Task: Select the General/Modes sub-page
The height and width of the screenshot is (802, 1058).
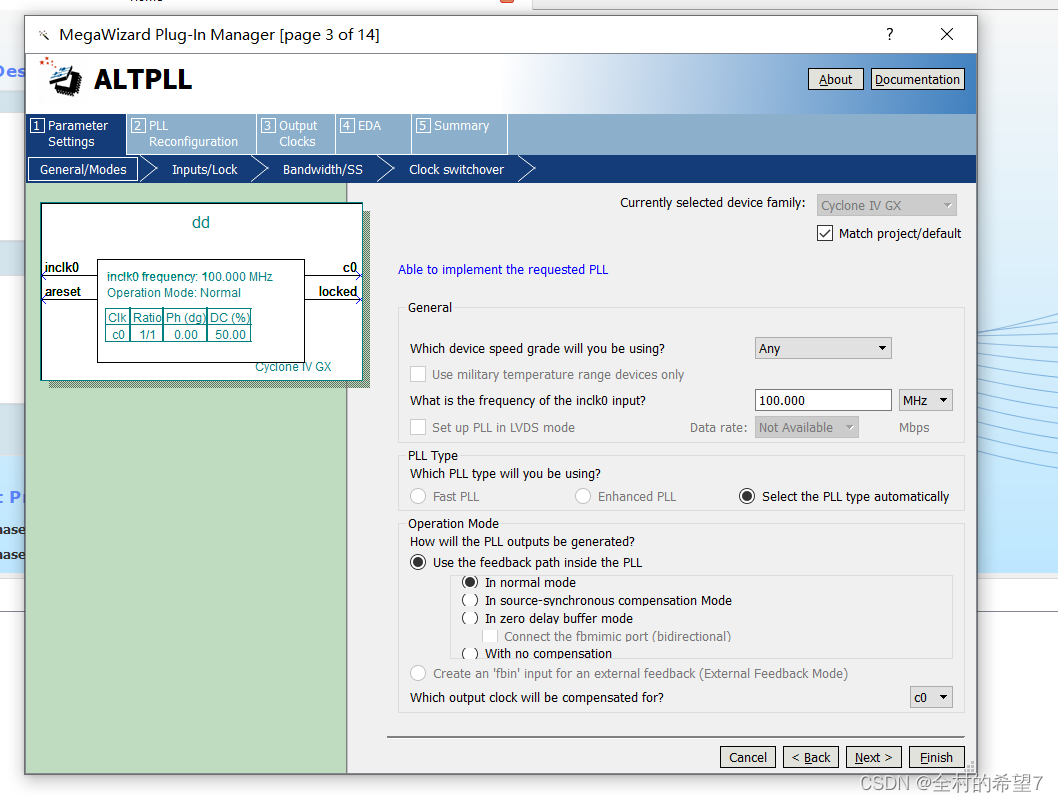Action: (x=83, y=169)
